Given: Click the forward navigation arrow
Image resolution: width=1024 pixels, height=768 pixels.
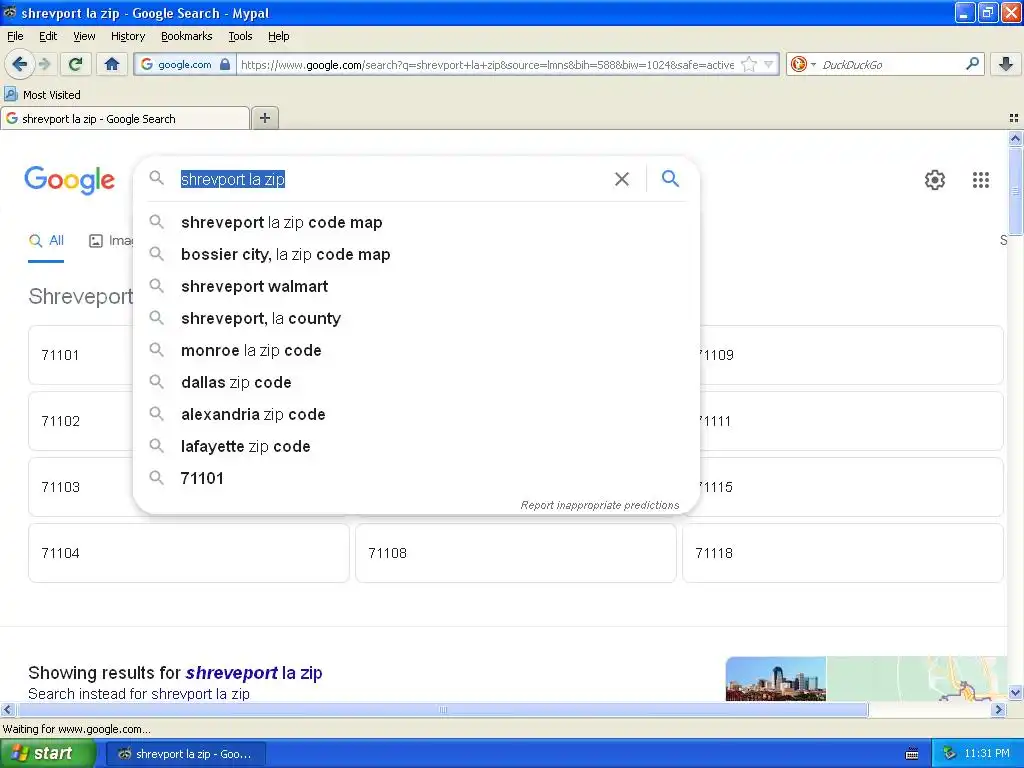Looking at the screenshot, I should (x=44, y=64).
